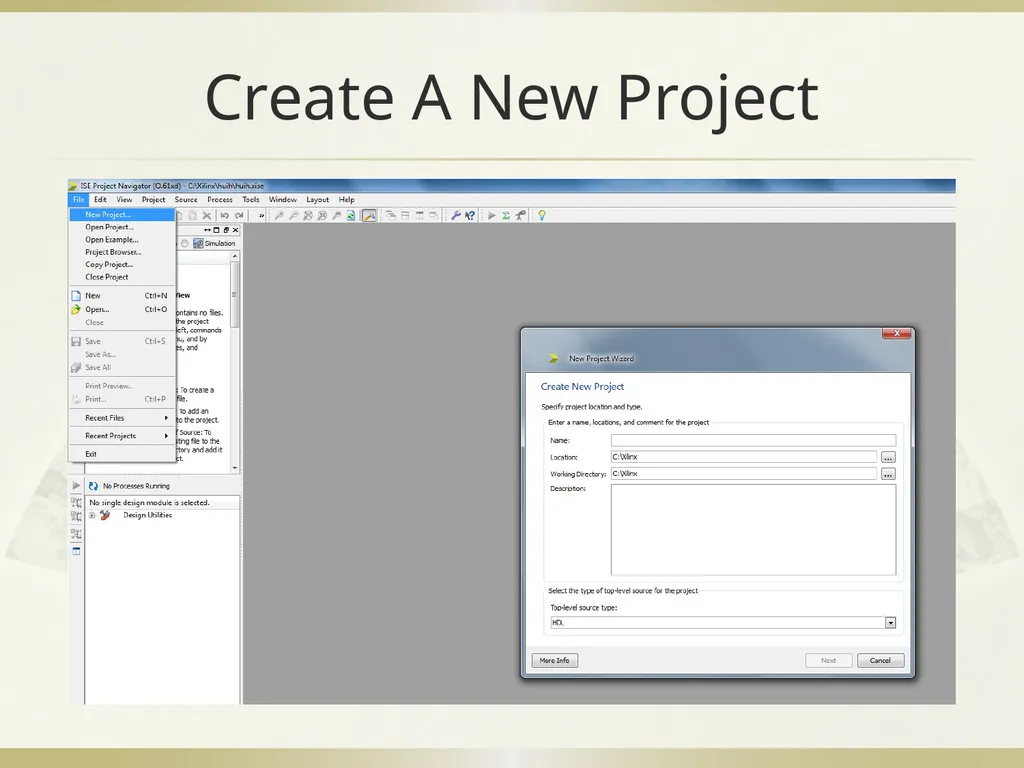Choose New Project... from File menu
Image resolution: width=1024 pixels, height=768 pixels.
pos(122,214)
